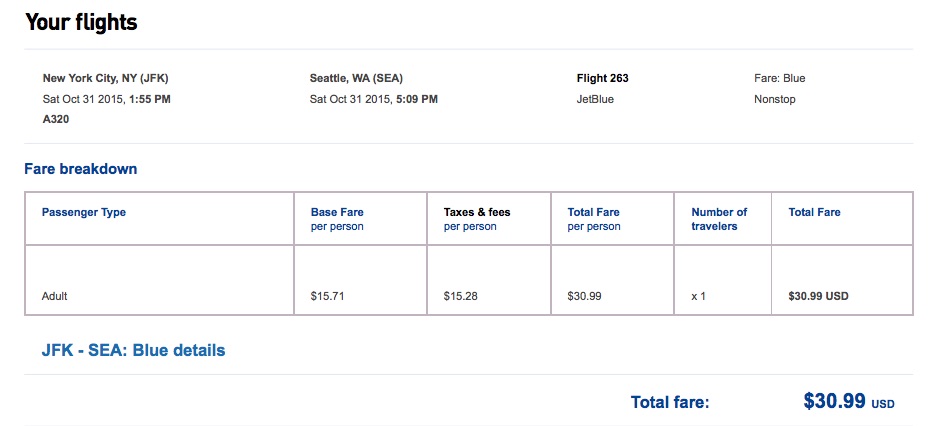Click the Flight 263 label
Image resolution: width=933 pixels, height=426 pixels.
603,78
